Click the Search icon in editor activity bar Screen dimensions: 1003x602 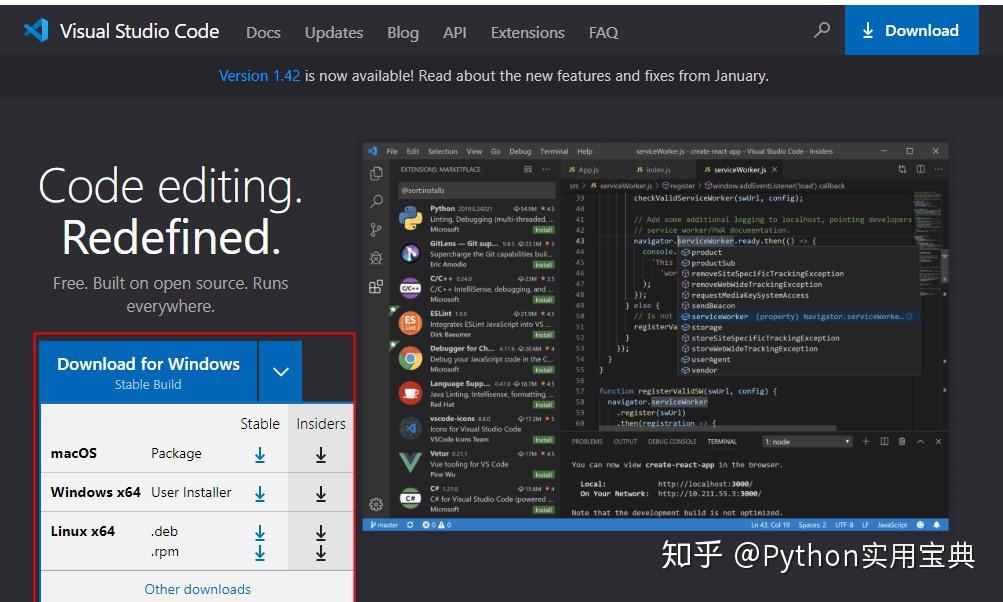pyautogui.click(x=376, y=202)
